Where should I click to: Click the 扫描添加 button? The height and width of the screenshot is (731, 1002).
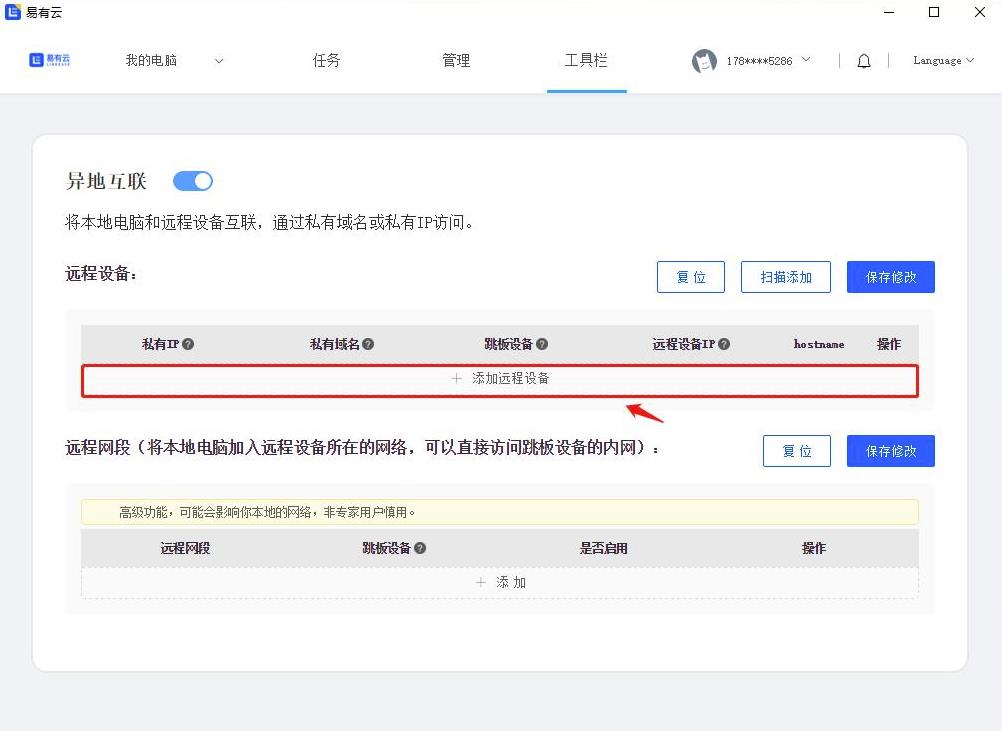786,277
